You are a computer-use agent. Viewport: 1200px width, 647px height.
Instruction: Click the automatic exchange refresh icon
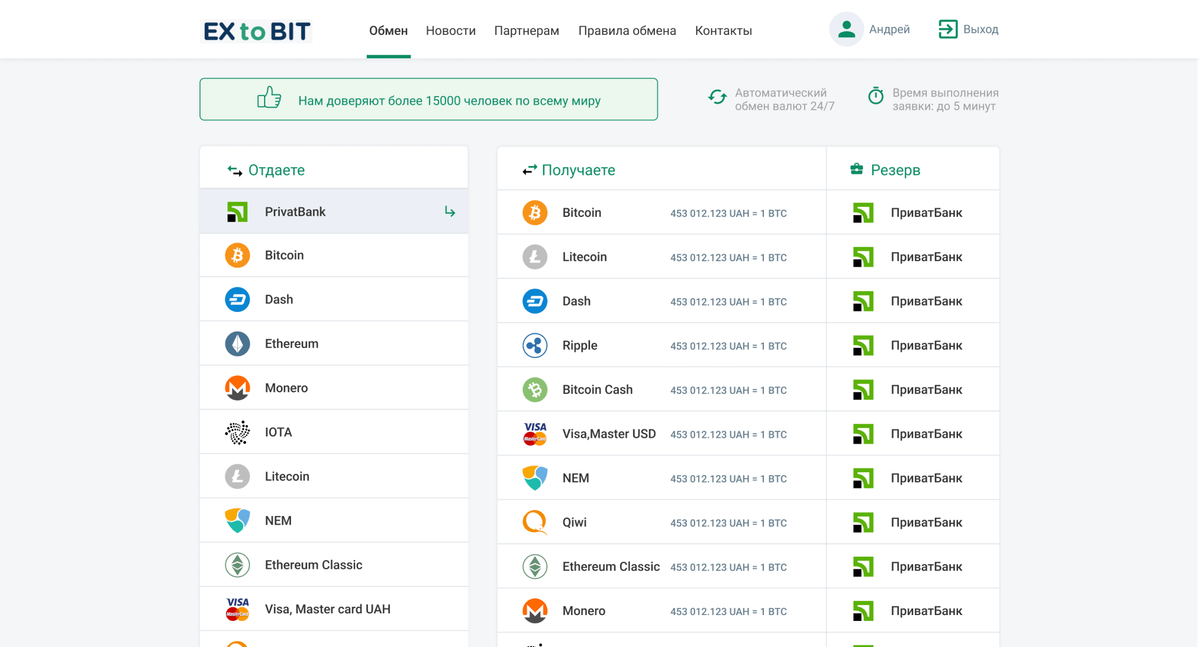point(717,97)
